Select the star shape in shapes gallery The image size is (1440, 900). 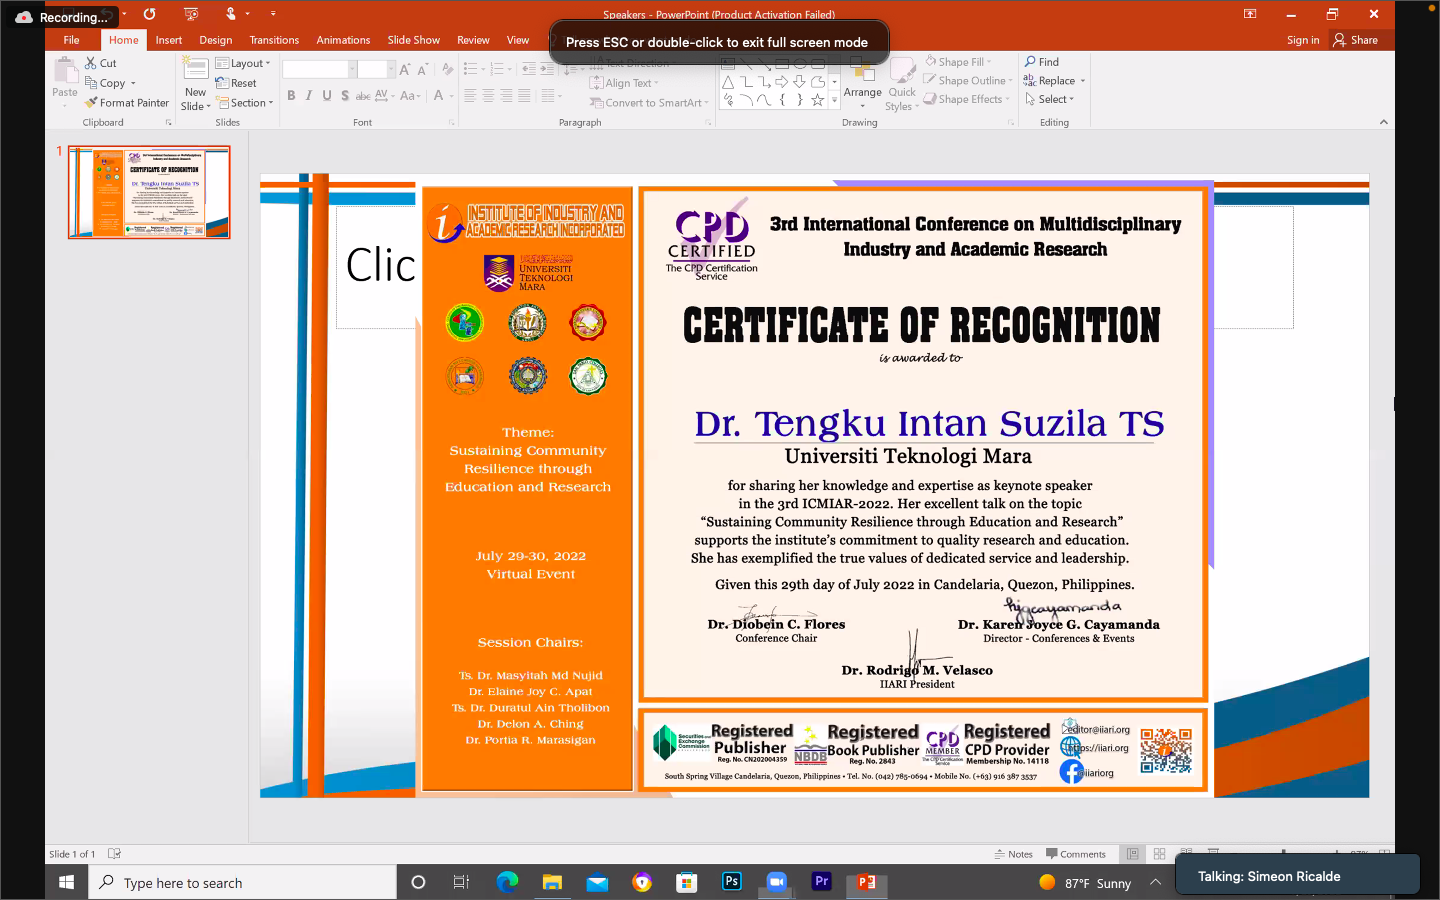pyautogui.click(x=818, y=100)
